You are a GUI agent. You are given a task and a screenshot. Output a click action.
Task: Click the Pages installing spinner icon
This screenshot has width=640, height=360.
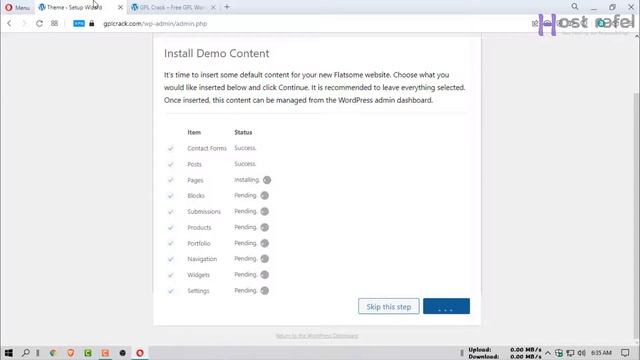tap(267, 180)
